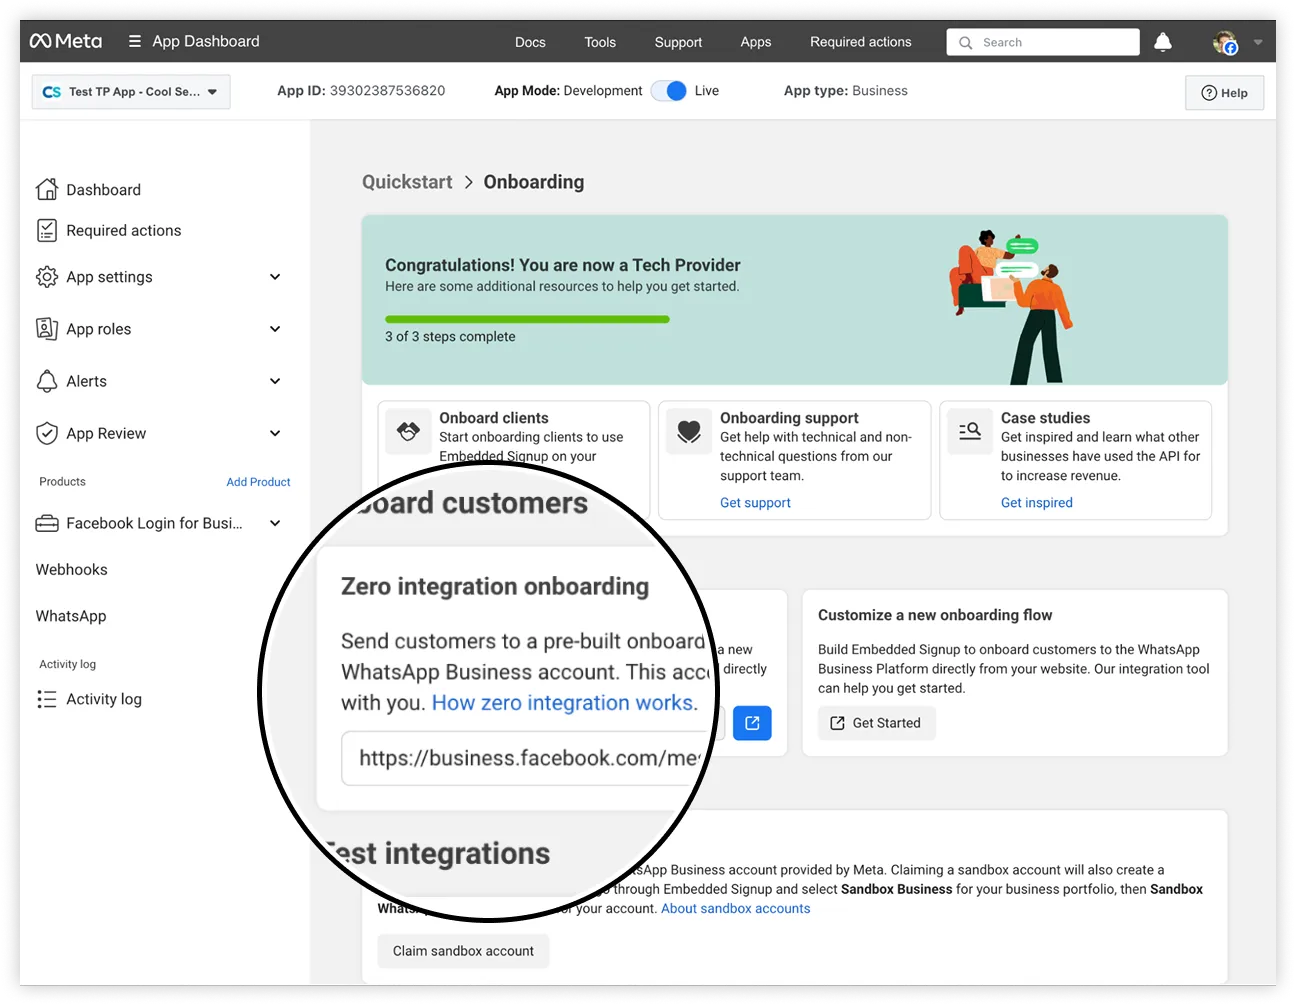The width and height of the screenshot is (1296, 1006).
Task: Click the Required actions checklist icon in sidebar
Action: click(47, 231)
